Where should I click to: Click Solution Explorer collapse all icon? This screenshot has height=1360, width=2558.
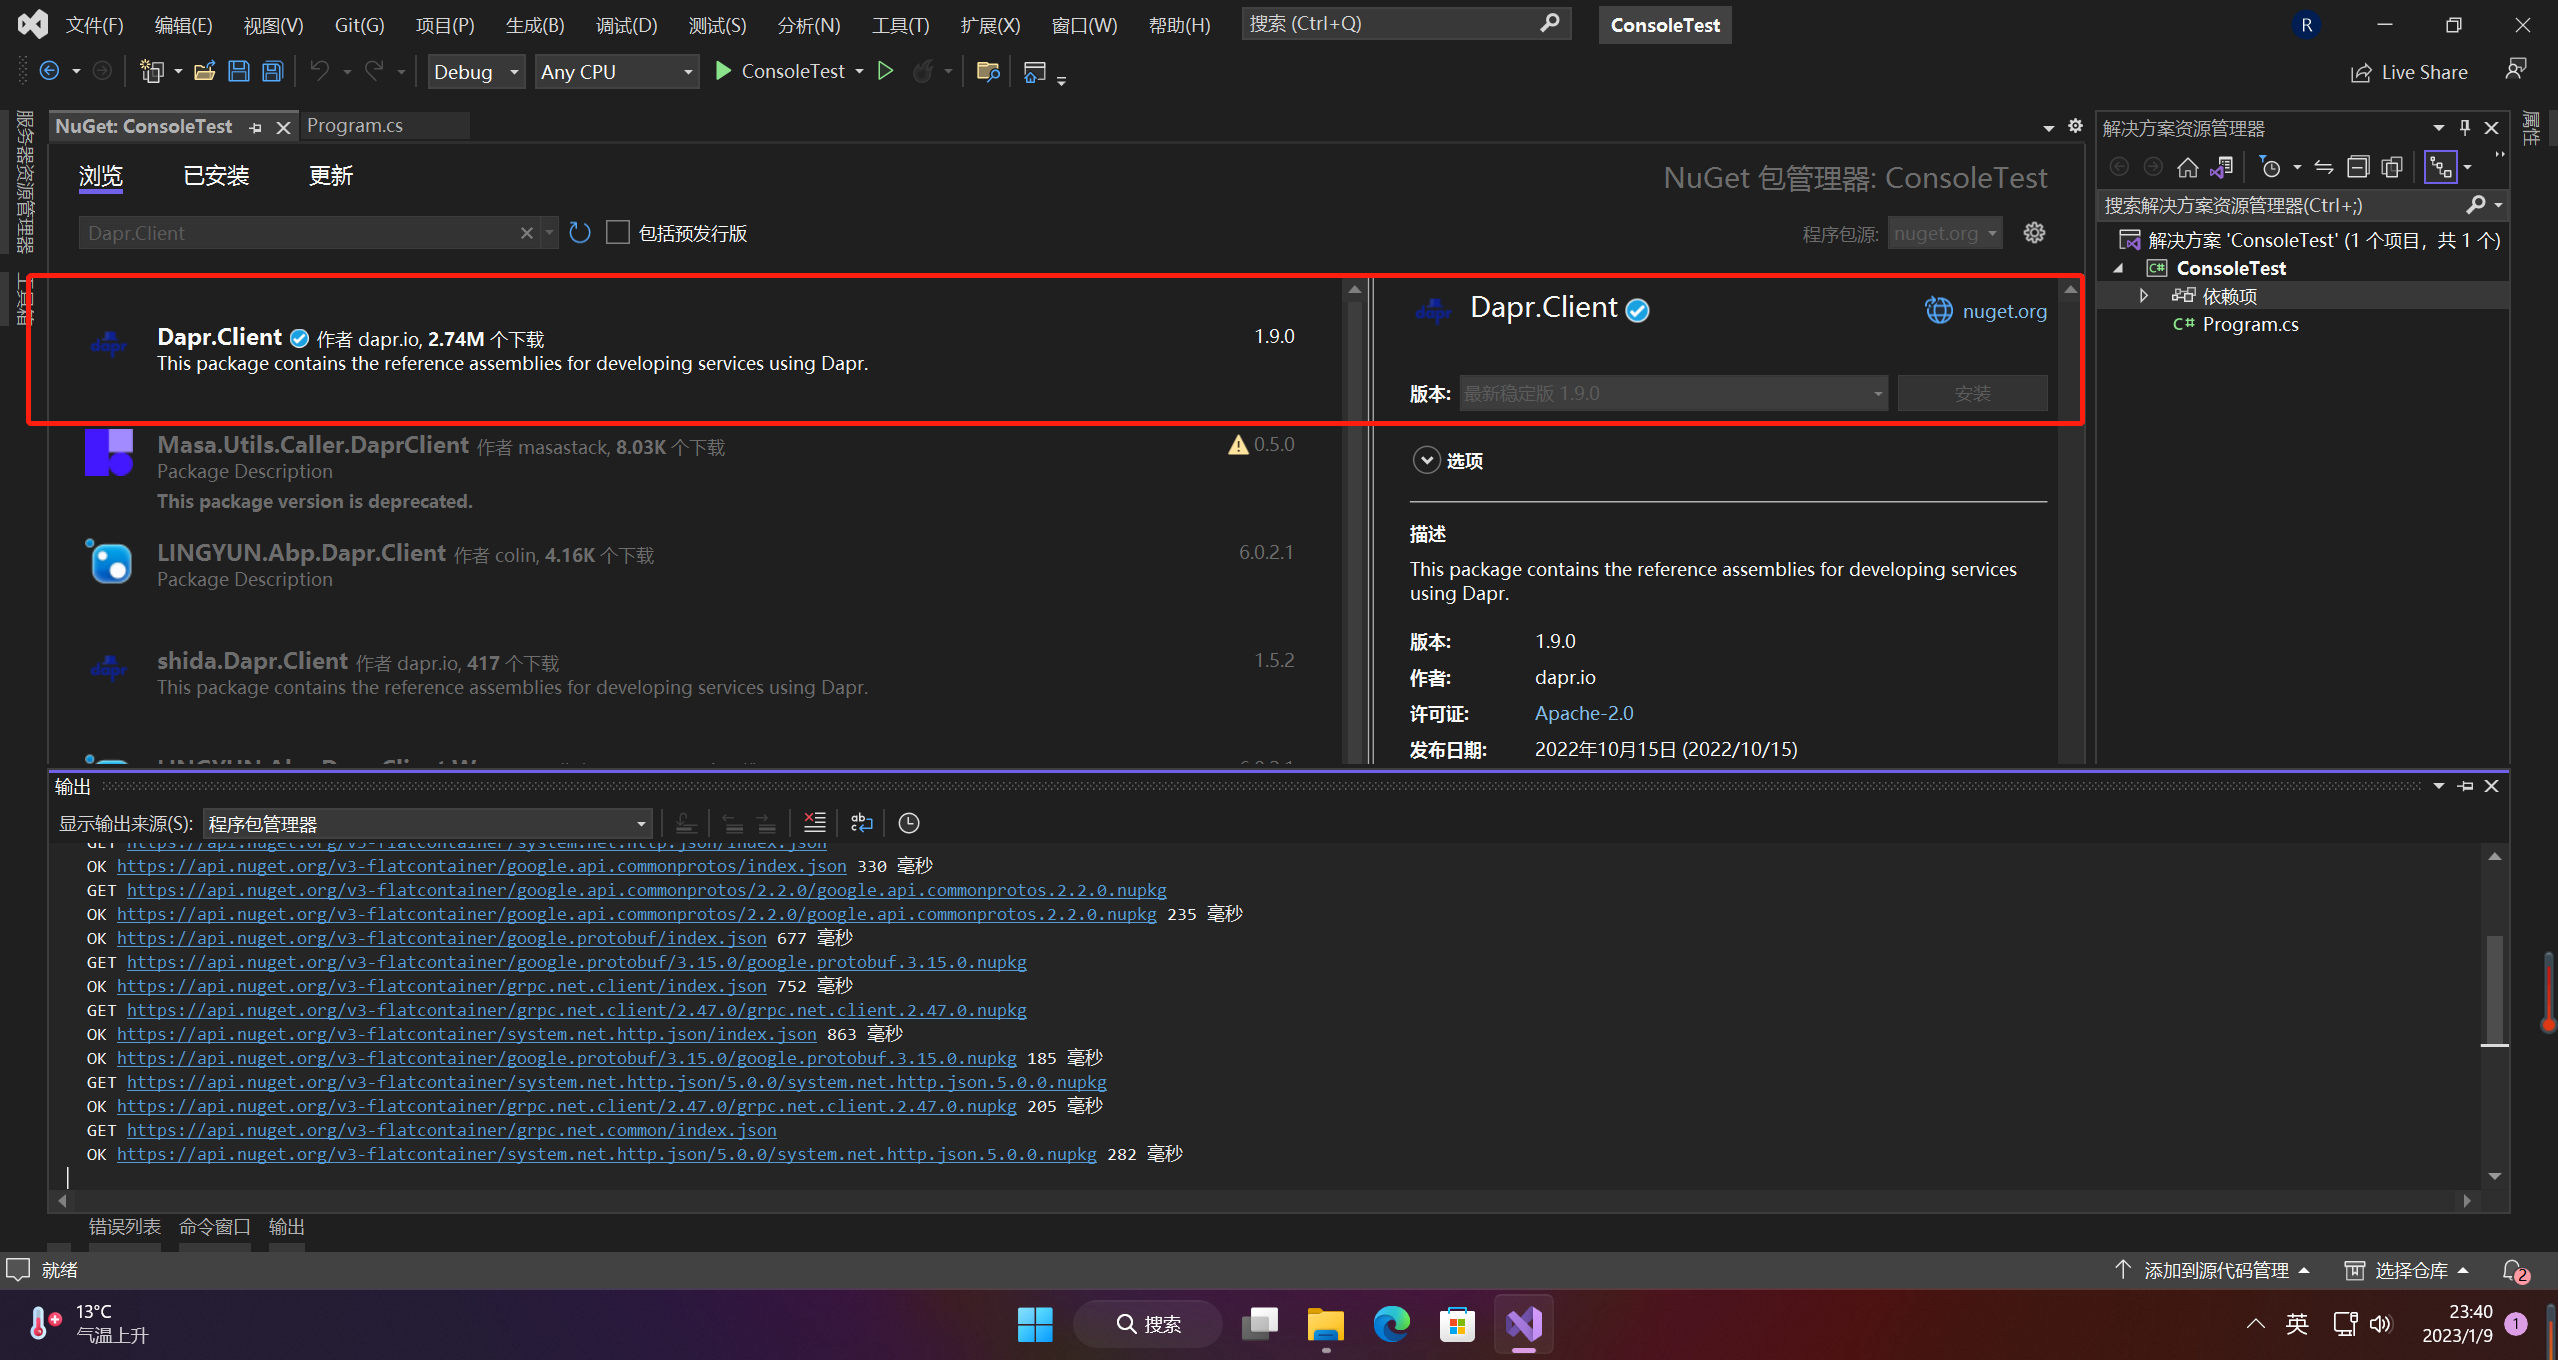2358,167
